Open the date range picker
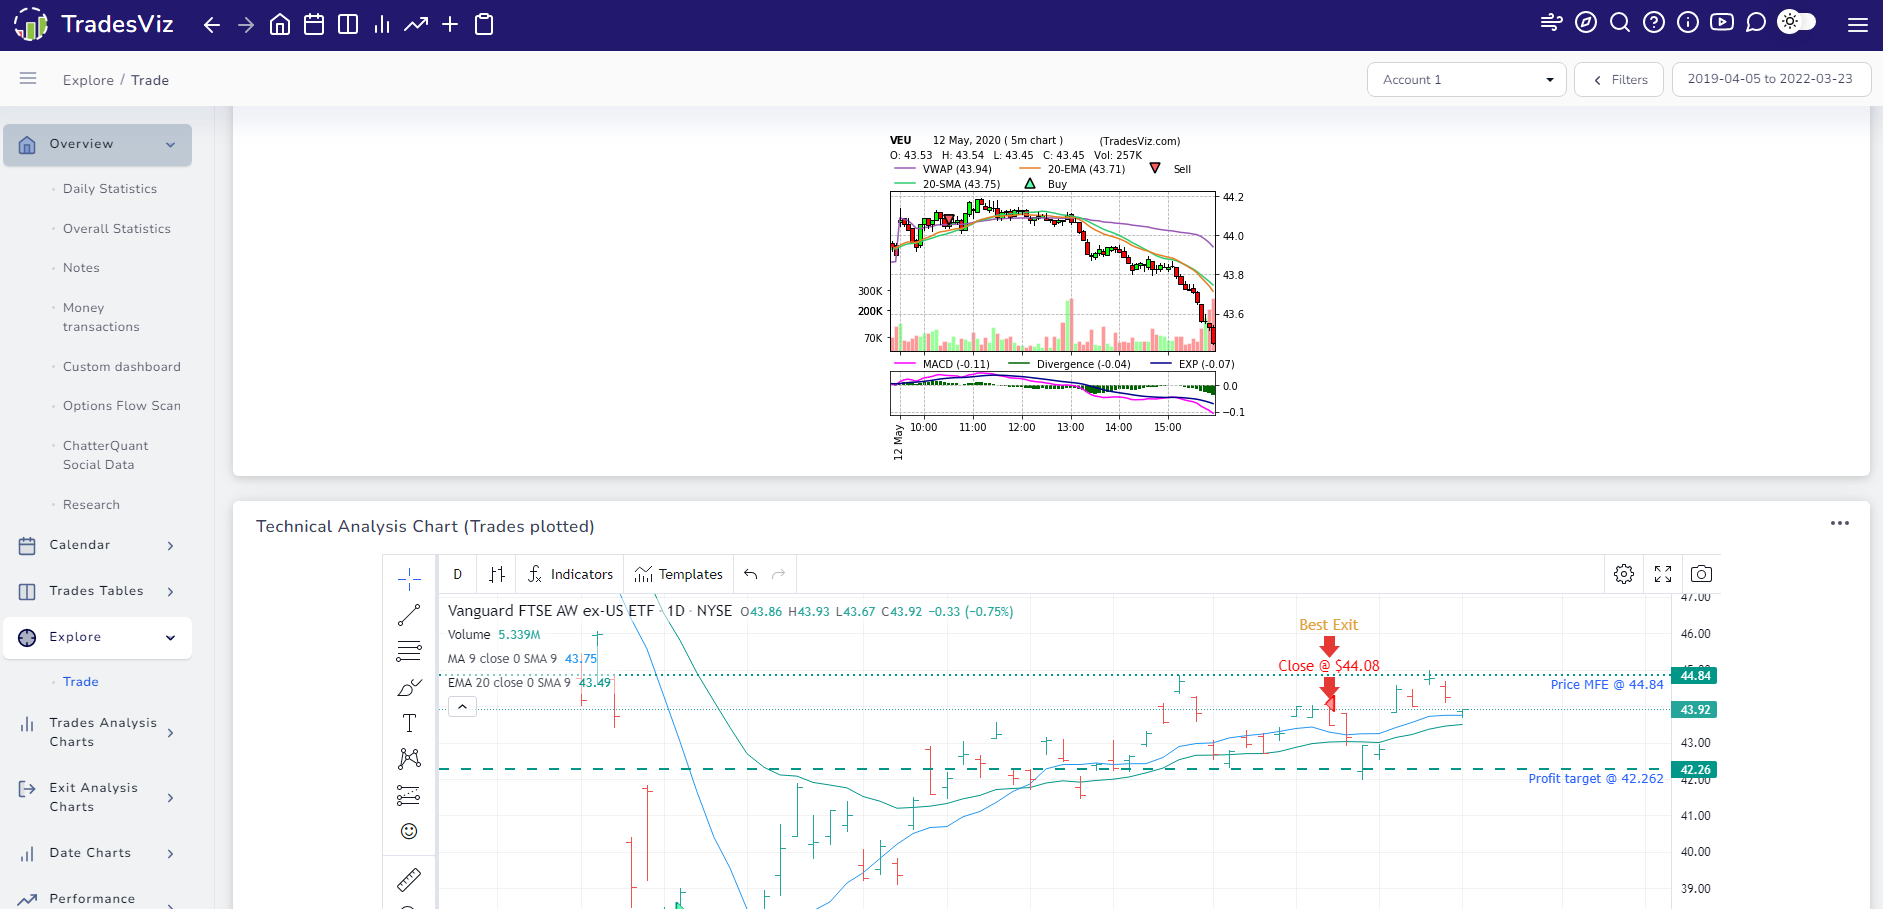The width and height of the screenshot is (1883, 909). coord(1771,79)
